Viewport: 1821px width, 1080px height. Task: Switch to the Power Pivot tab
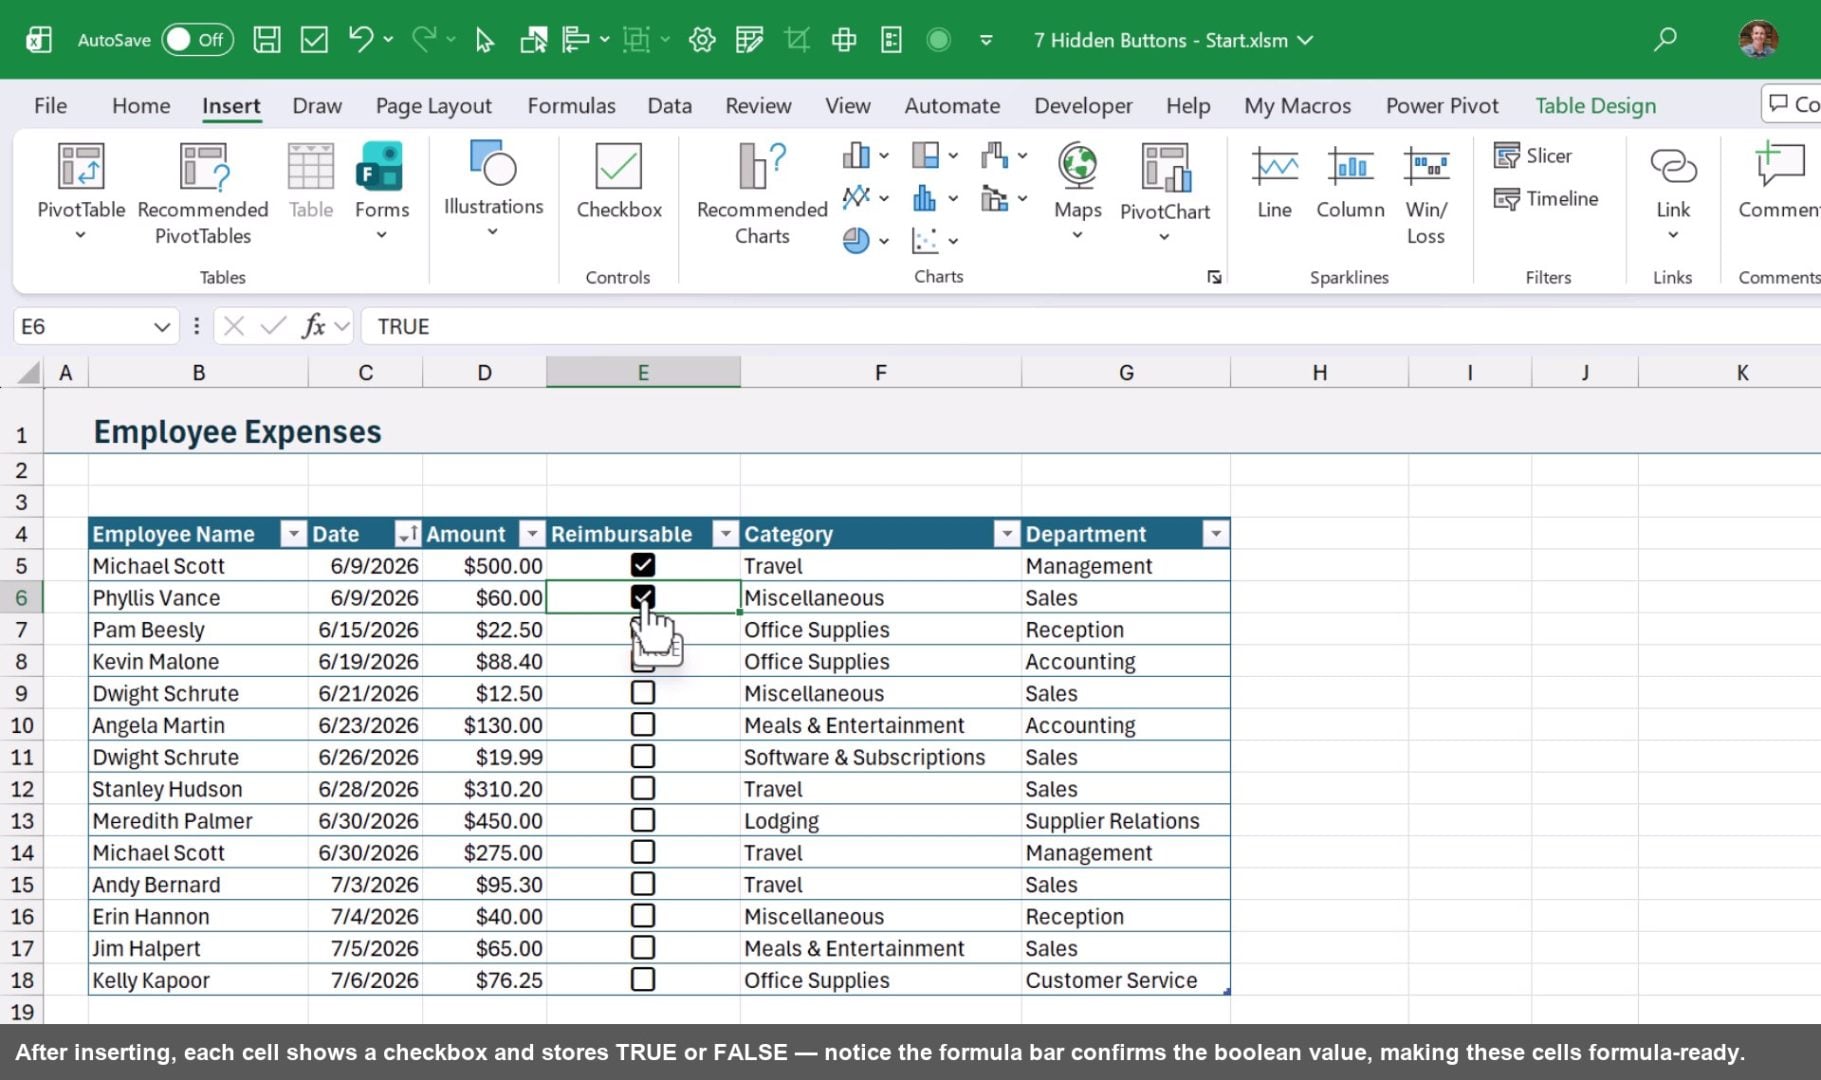tap(1442, 105)
